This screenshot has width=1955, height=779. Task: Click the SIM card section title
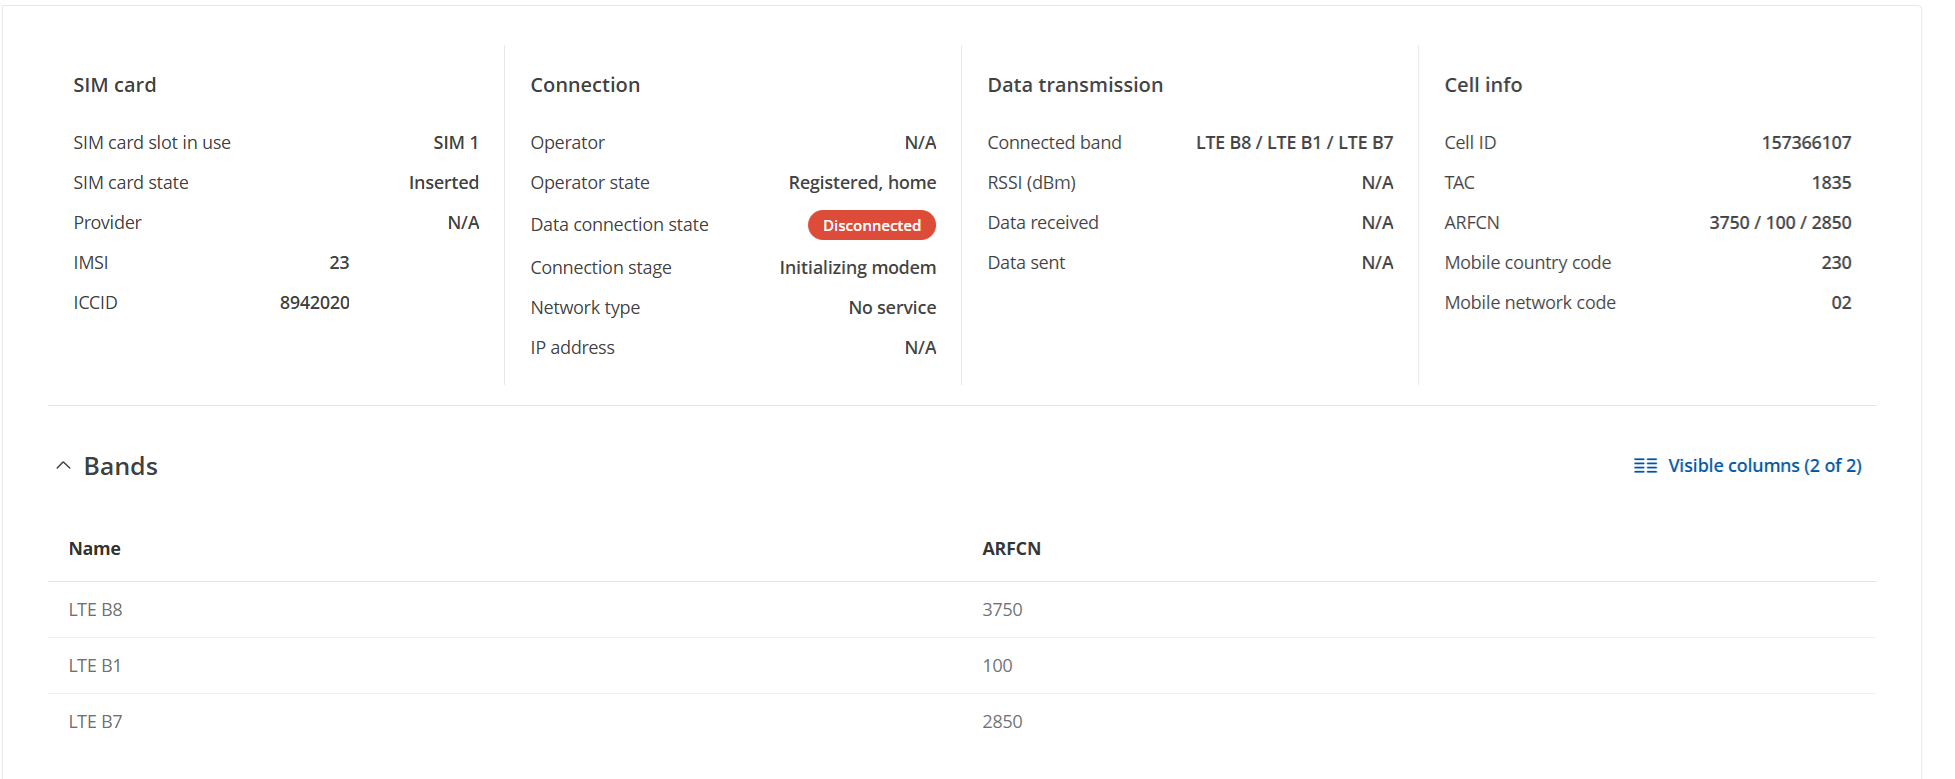tap(115, 85)
